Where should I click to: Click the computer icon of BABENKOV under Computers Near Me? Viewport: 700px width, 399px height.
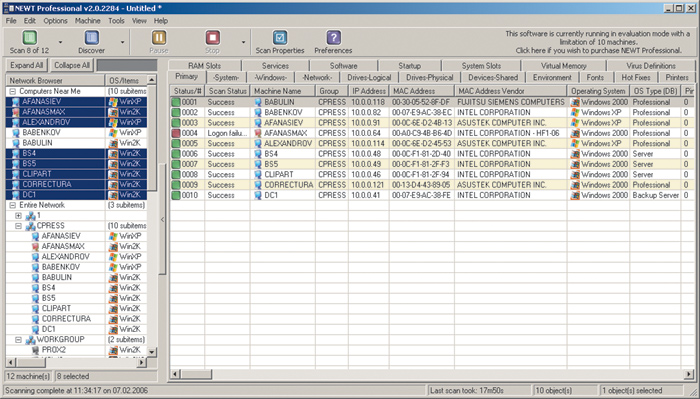click(x=16, y=133)
